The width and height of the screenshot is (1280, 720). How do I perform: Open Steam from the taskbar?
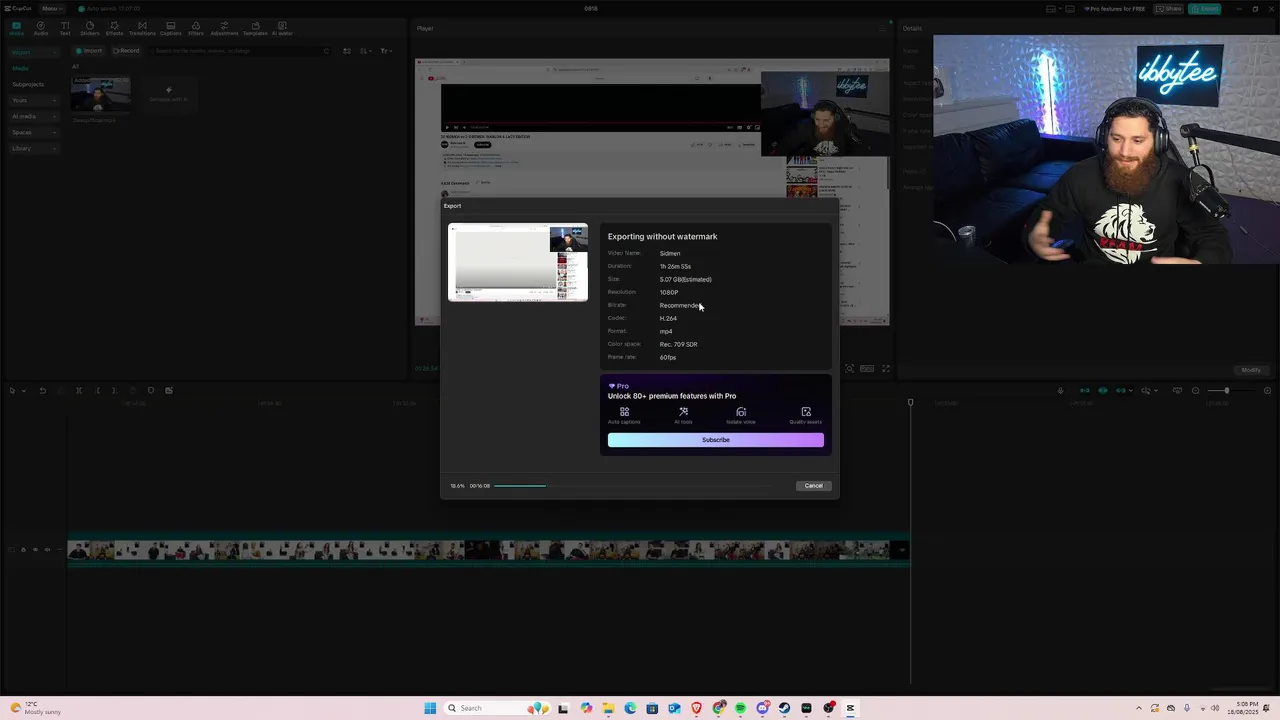tap(784, 708)
